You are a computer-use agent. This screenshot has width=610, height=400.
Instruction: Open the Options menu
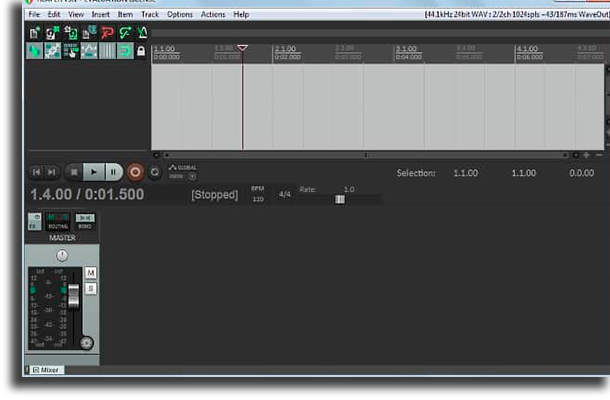[x=180, y=14]
